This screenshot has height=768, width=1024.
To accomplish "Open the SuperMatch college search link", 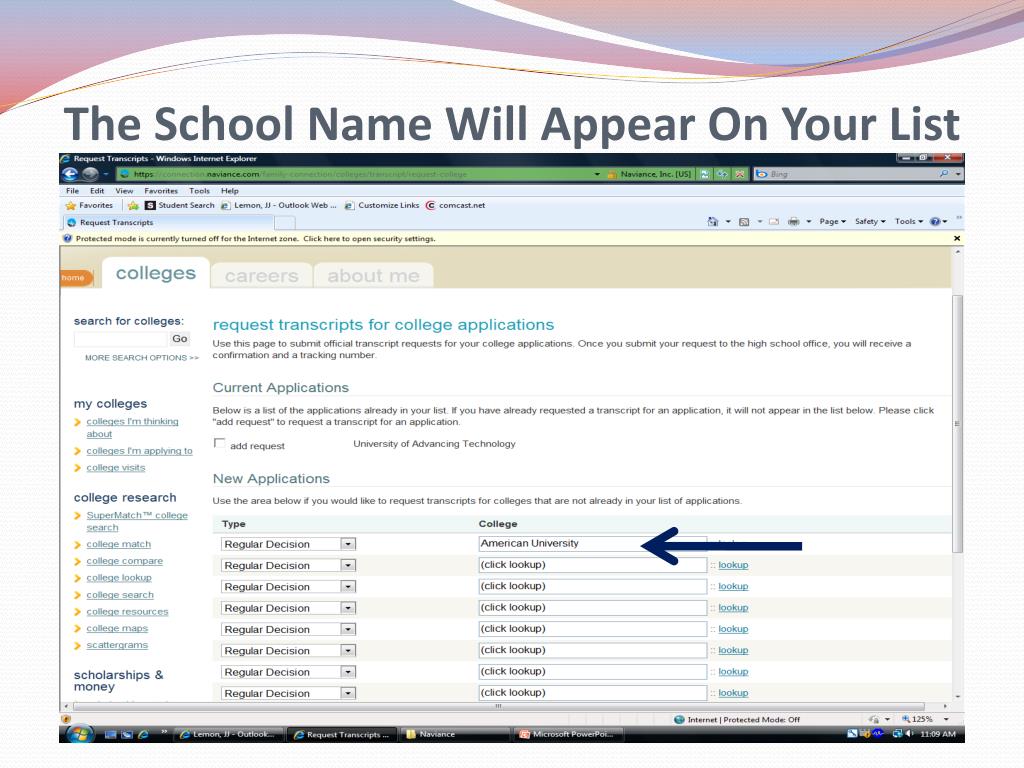I will pos(136,521).
